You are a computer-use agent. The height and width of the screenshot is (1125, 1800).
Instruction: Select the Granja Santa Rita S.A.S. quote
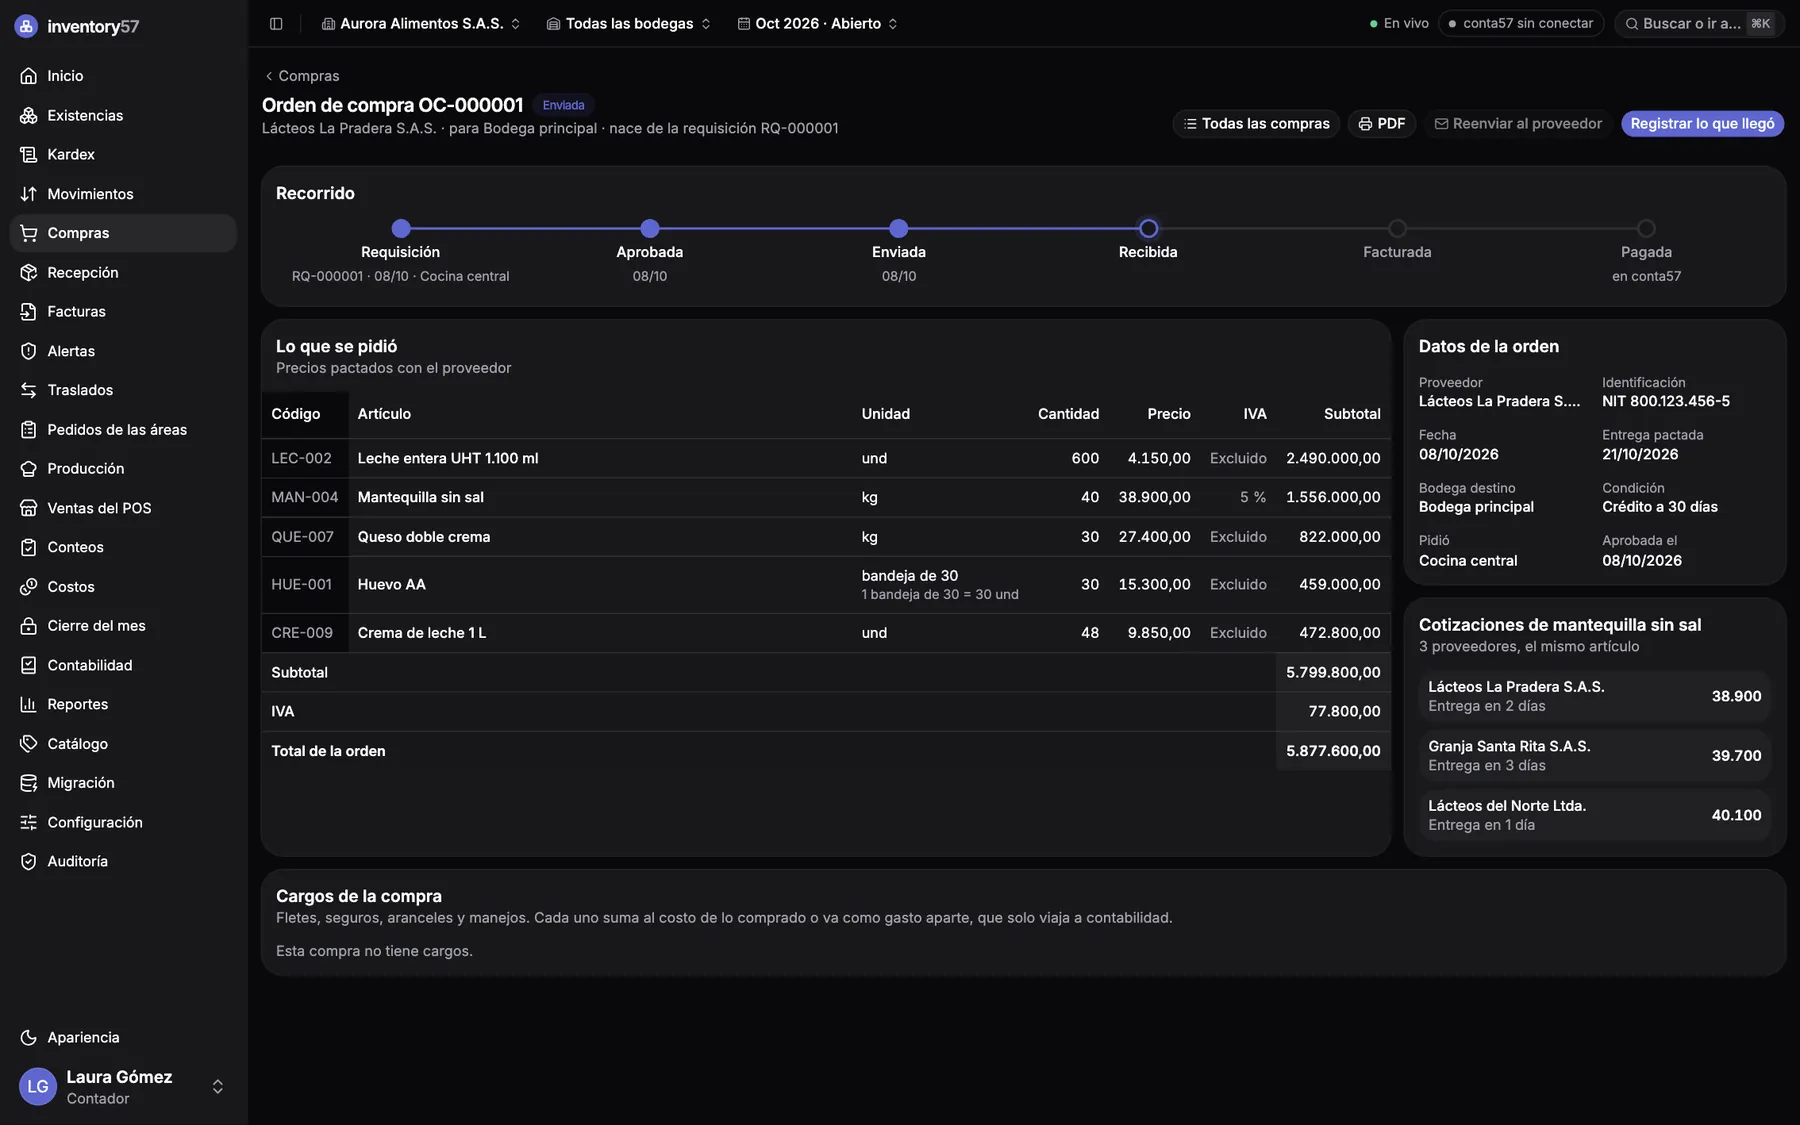1594,756
